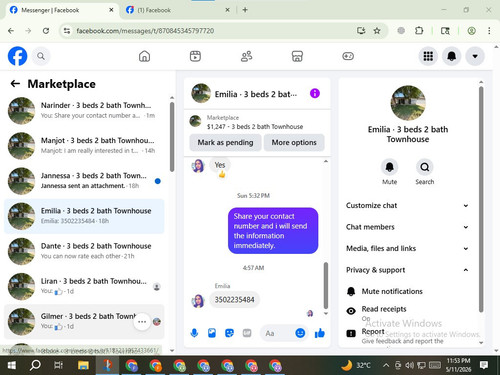The image size is (500, 375).
Task: Open the browser extensions puzzle icon
Action: coord(419,31)
